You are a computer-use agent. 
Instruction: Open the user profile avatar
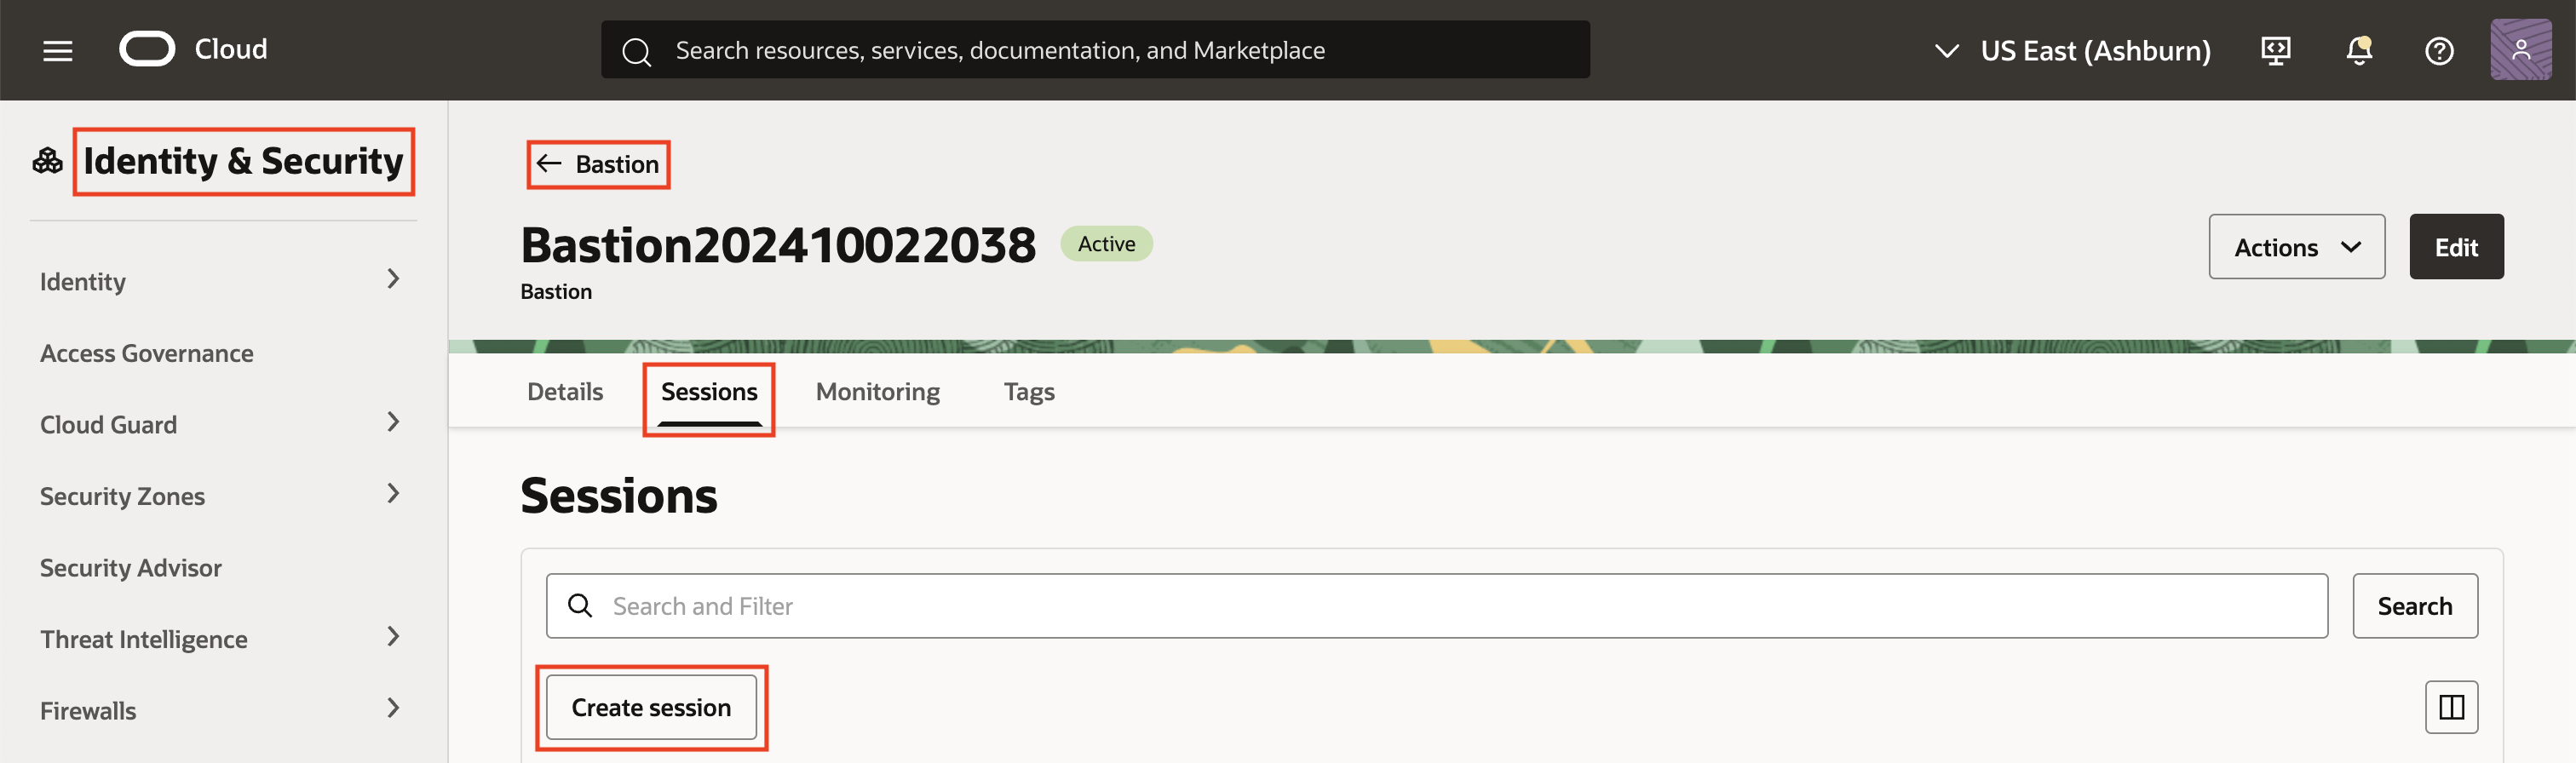click(x=2520, y=49)
